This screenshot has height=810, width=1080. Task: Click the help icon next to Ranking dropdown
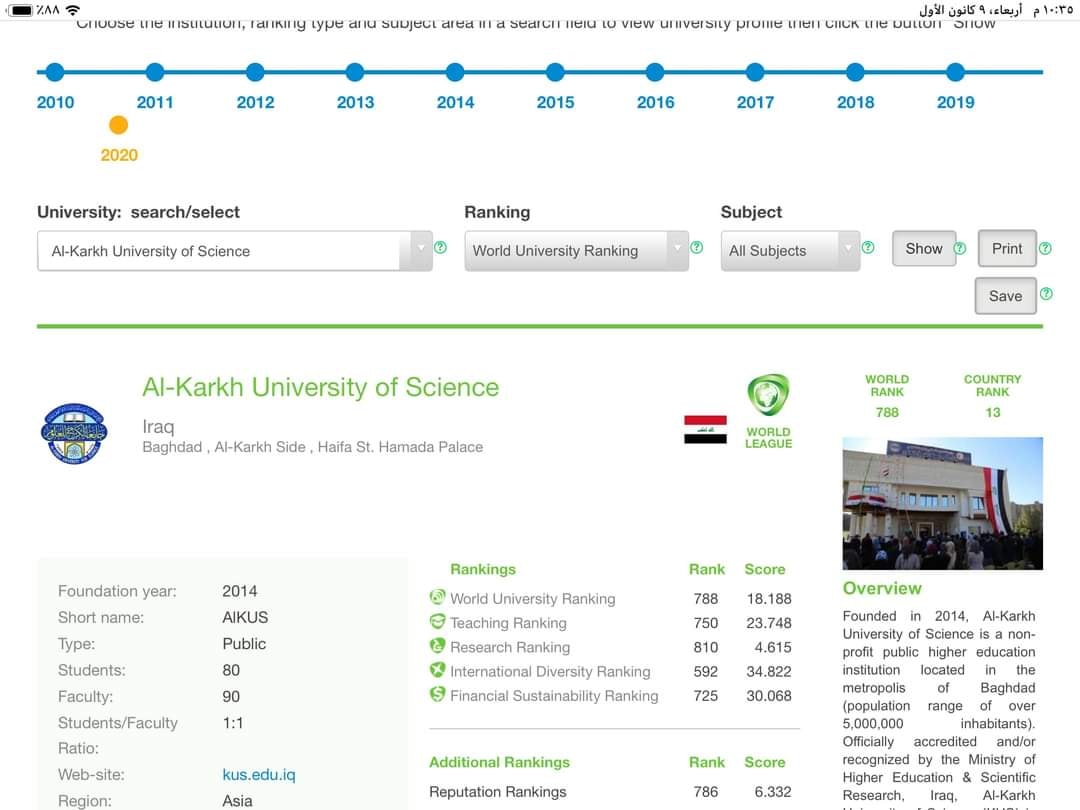(x=696, y=247)
